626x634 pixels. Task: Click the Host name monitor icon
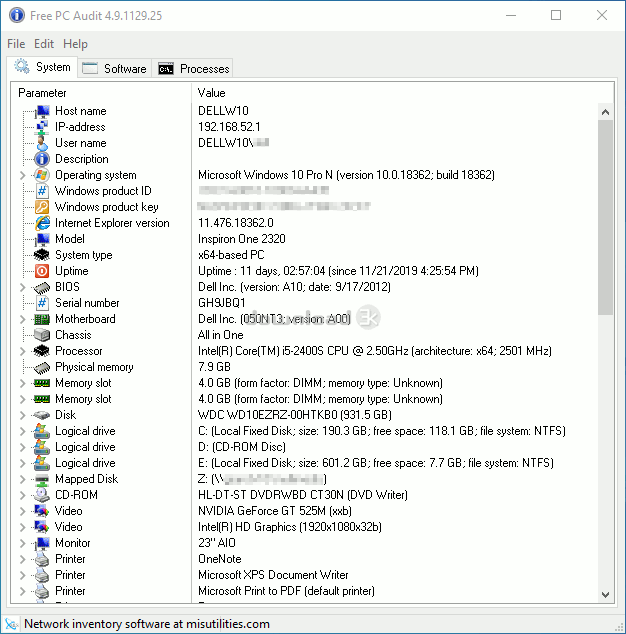tap(42, 111)
